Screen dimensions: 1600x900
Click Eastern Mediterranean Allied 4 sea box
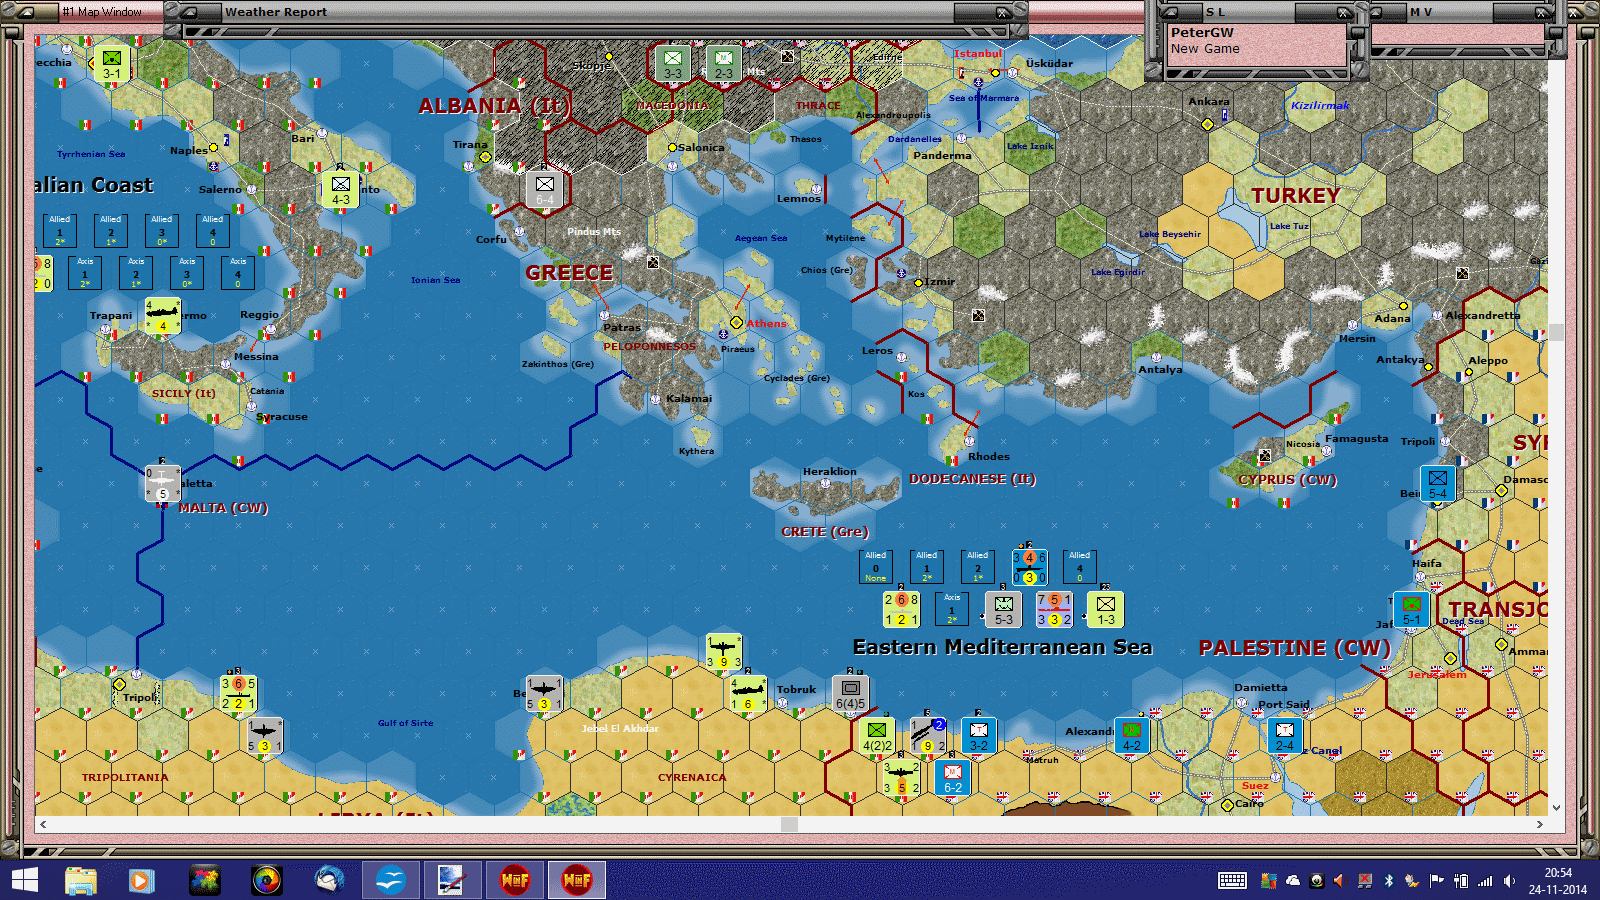click(1080, 567)
